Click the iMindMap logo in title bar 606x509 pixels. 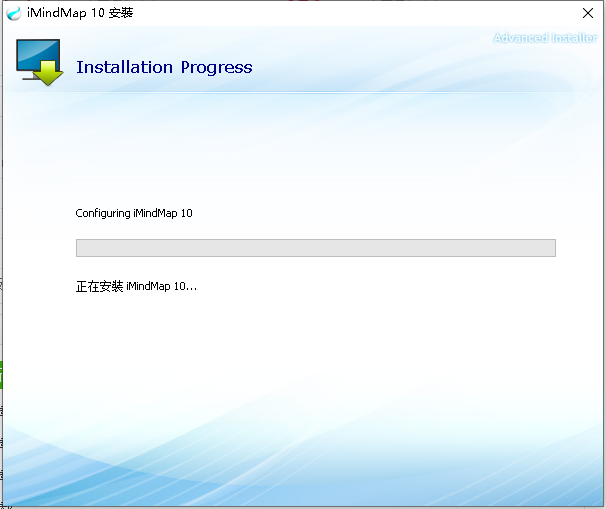tap(14, 13)
